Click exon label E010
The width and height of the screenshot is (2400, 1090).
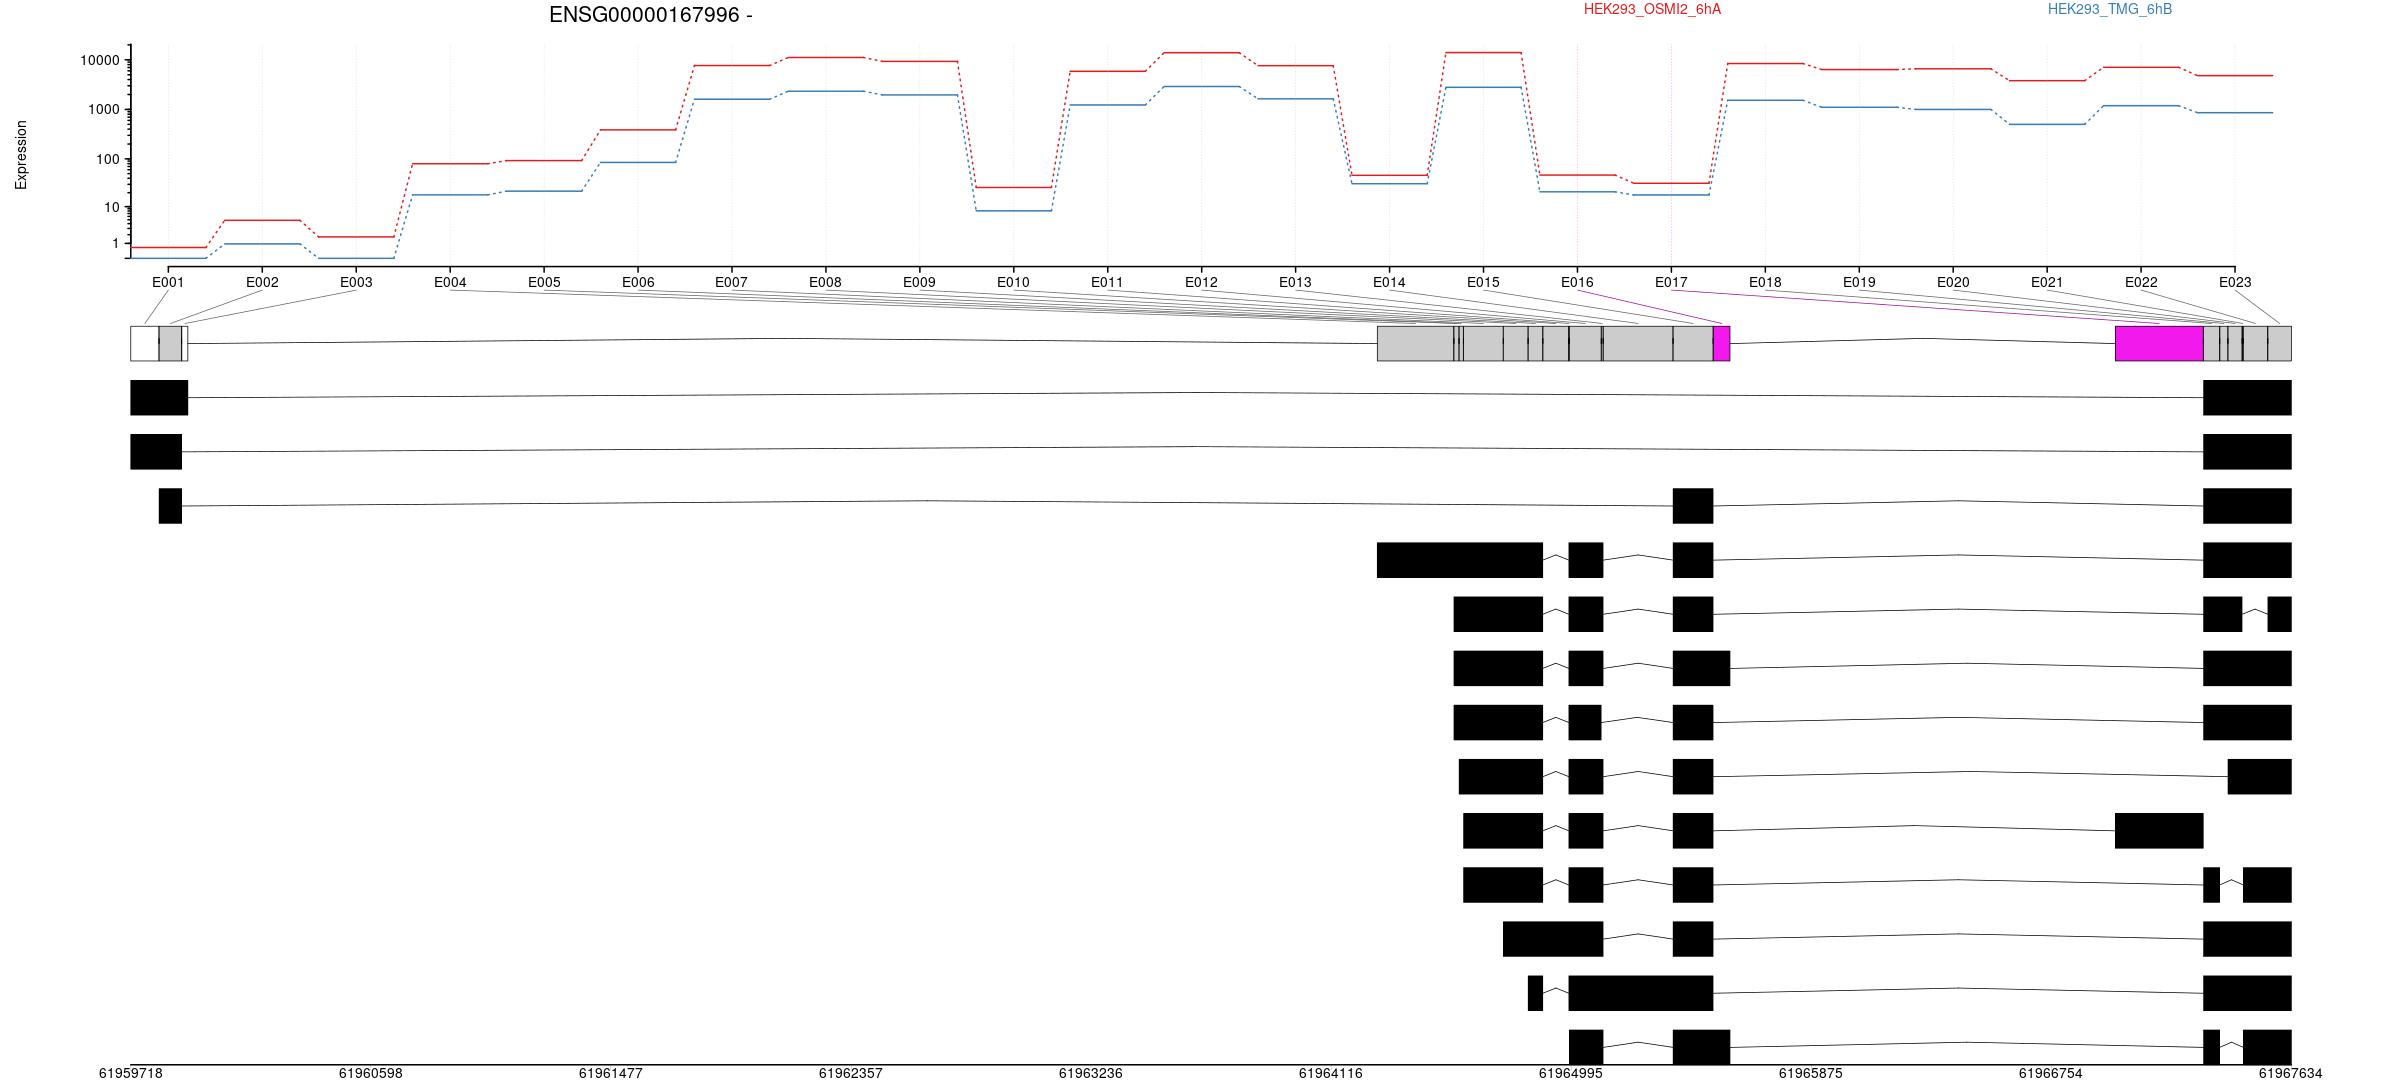[x=1013, y=282]
